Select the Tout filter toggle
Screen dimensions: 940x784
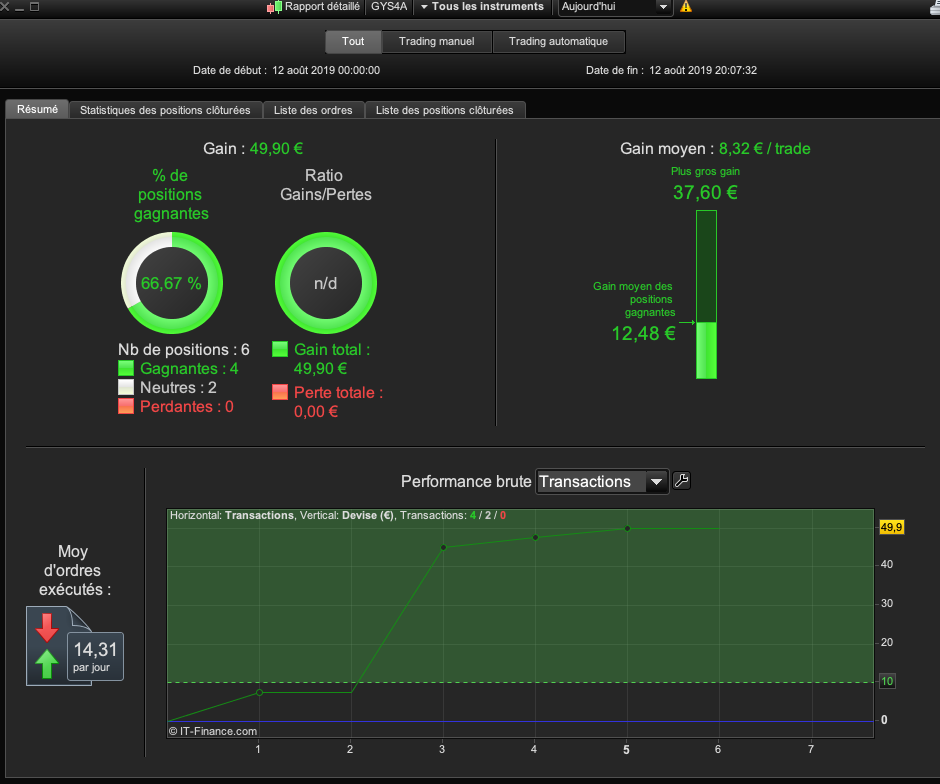353,41
